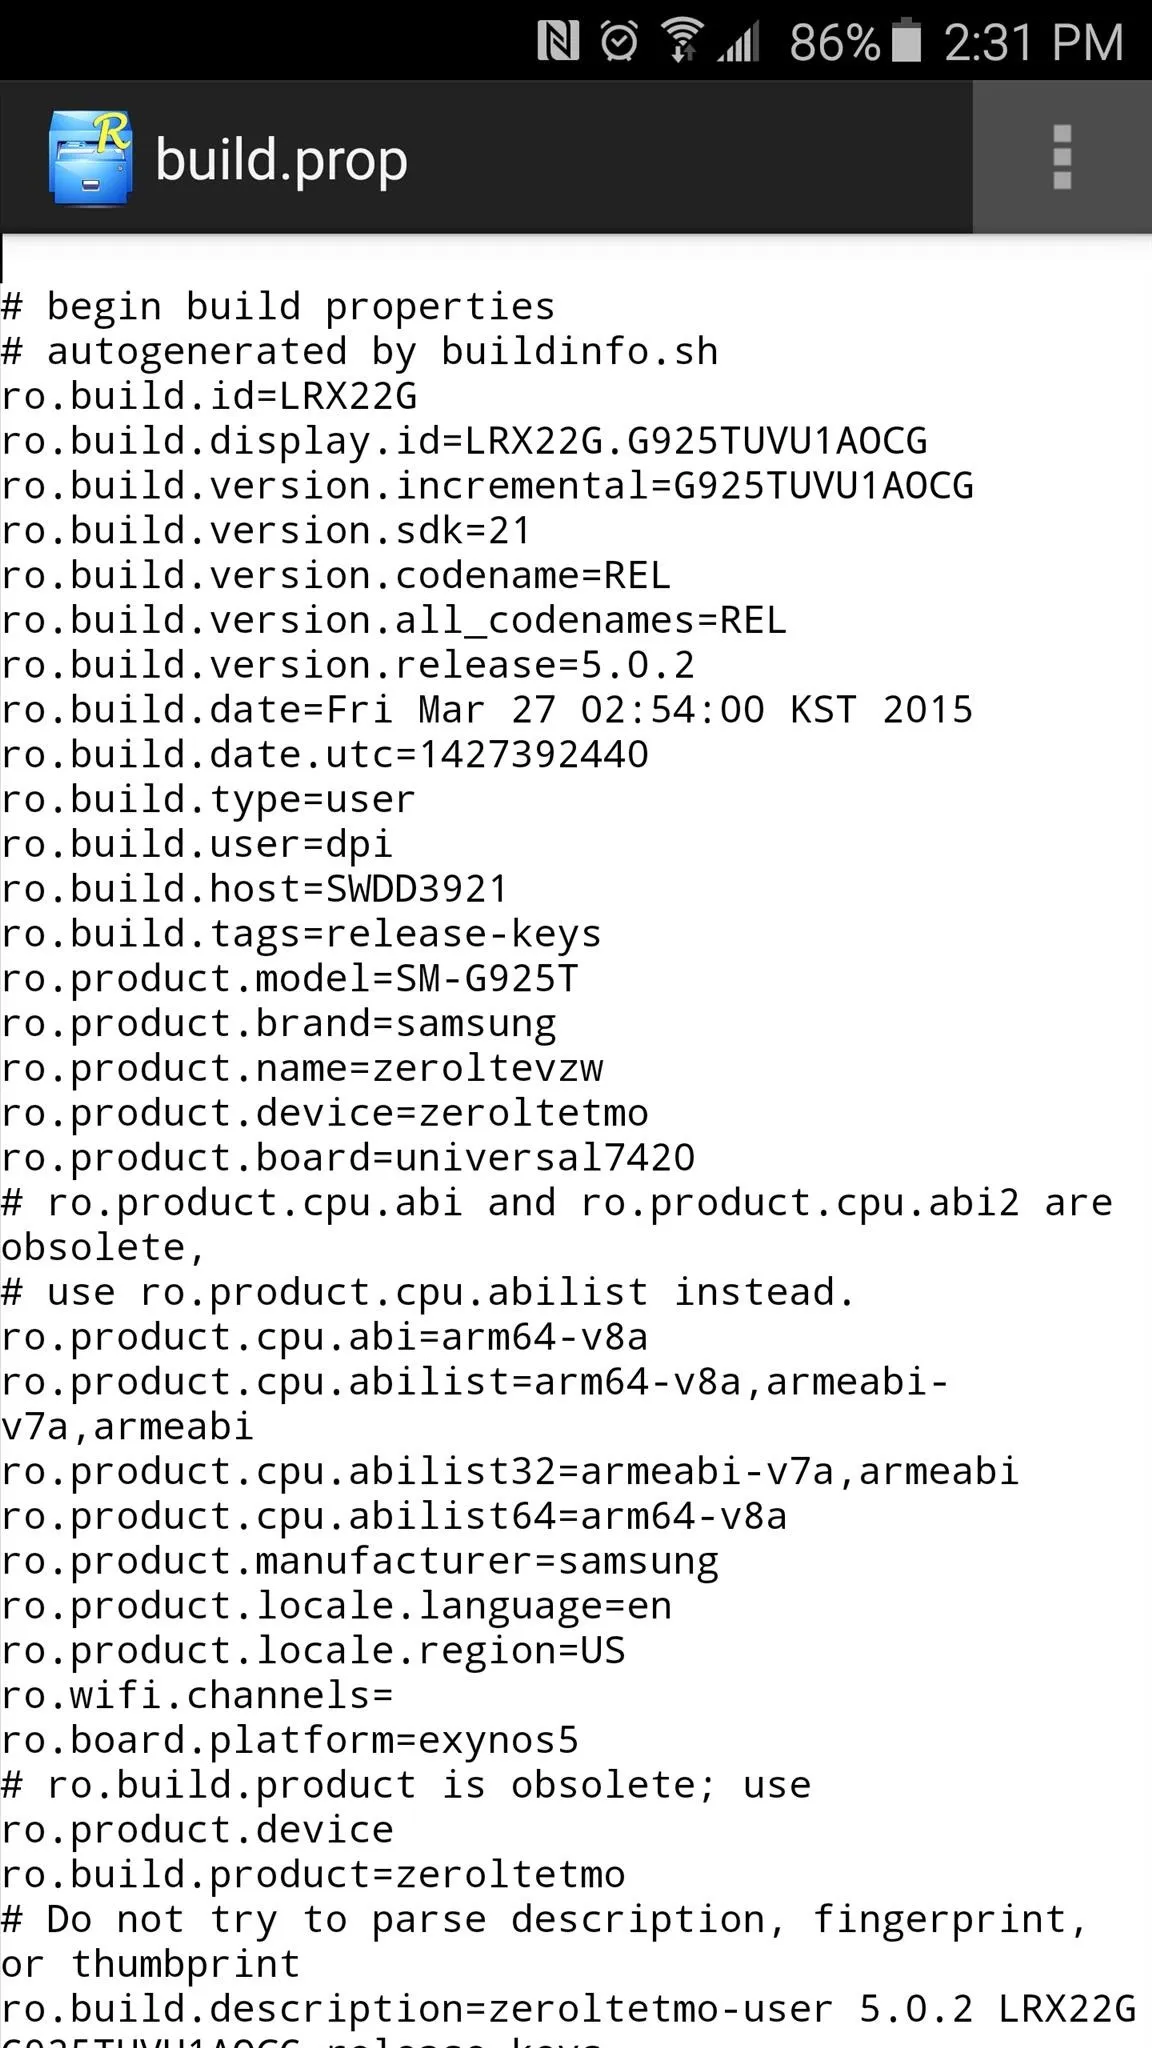Tap the Root Explorer app icon
1152x2048 pixels.
90,157
